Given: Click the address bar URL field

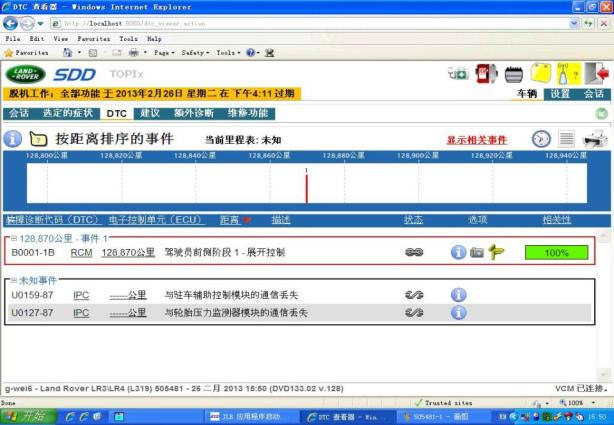Looking at the screenshot, I should tap(310, 24).
